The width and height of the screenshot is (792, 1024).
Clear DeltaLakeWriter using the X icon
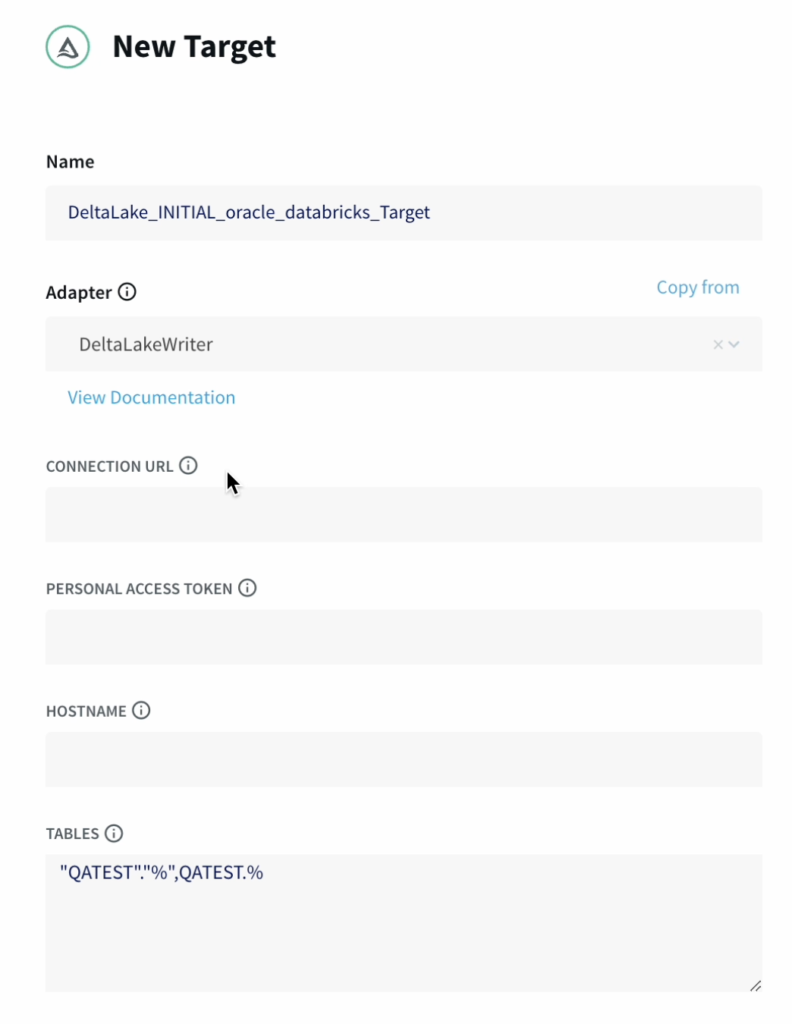(x=717, y=344)
